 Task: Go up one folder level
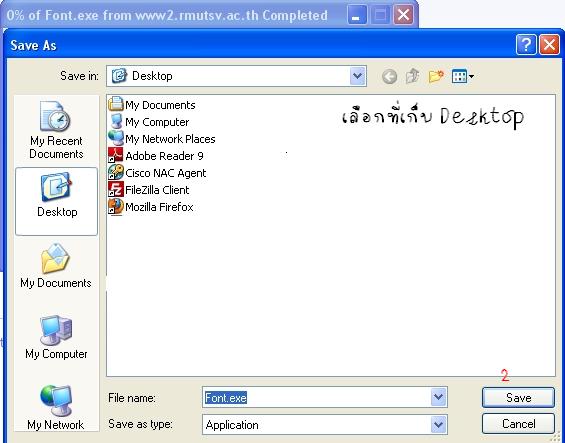click(413, 76)
